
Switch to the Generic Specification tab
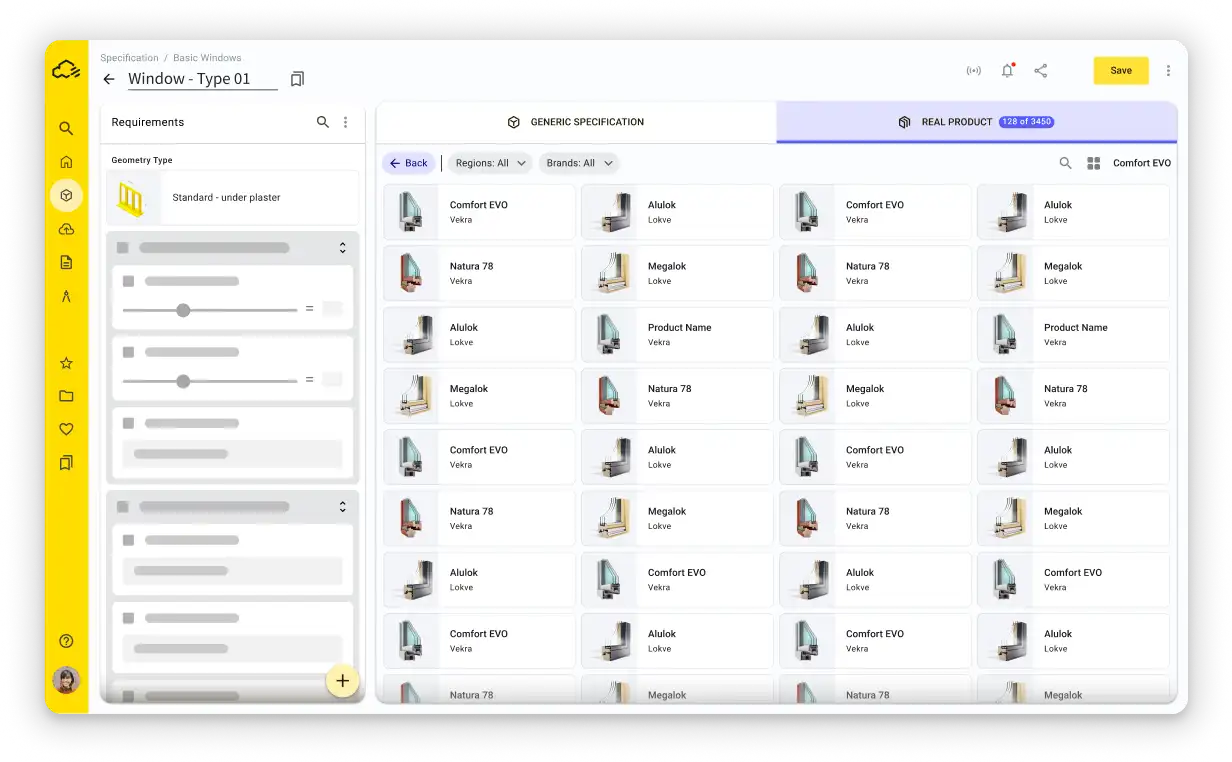576,122
